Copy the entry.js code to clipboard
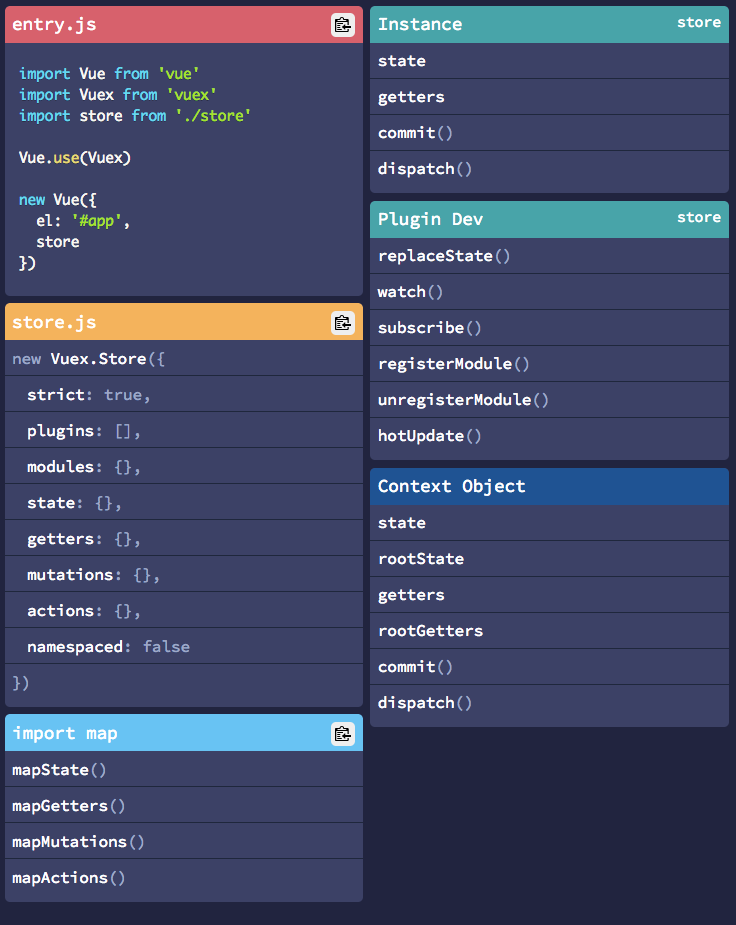Viewport: 736px width, 925px height. coord(343,25)
